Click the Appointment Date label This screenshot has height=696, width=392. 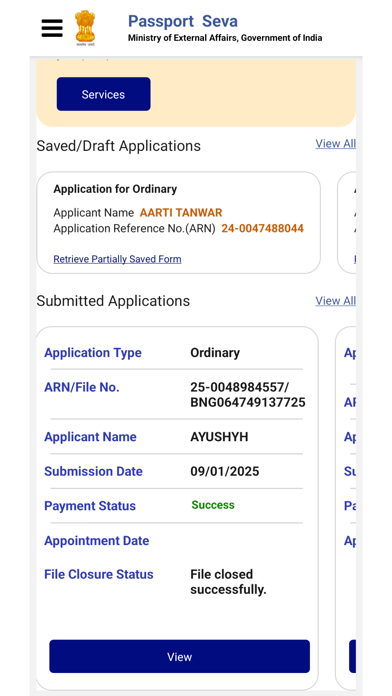pos(97,541)
